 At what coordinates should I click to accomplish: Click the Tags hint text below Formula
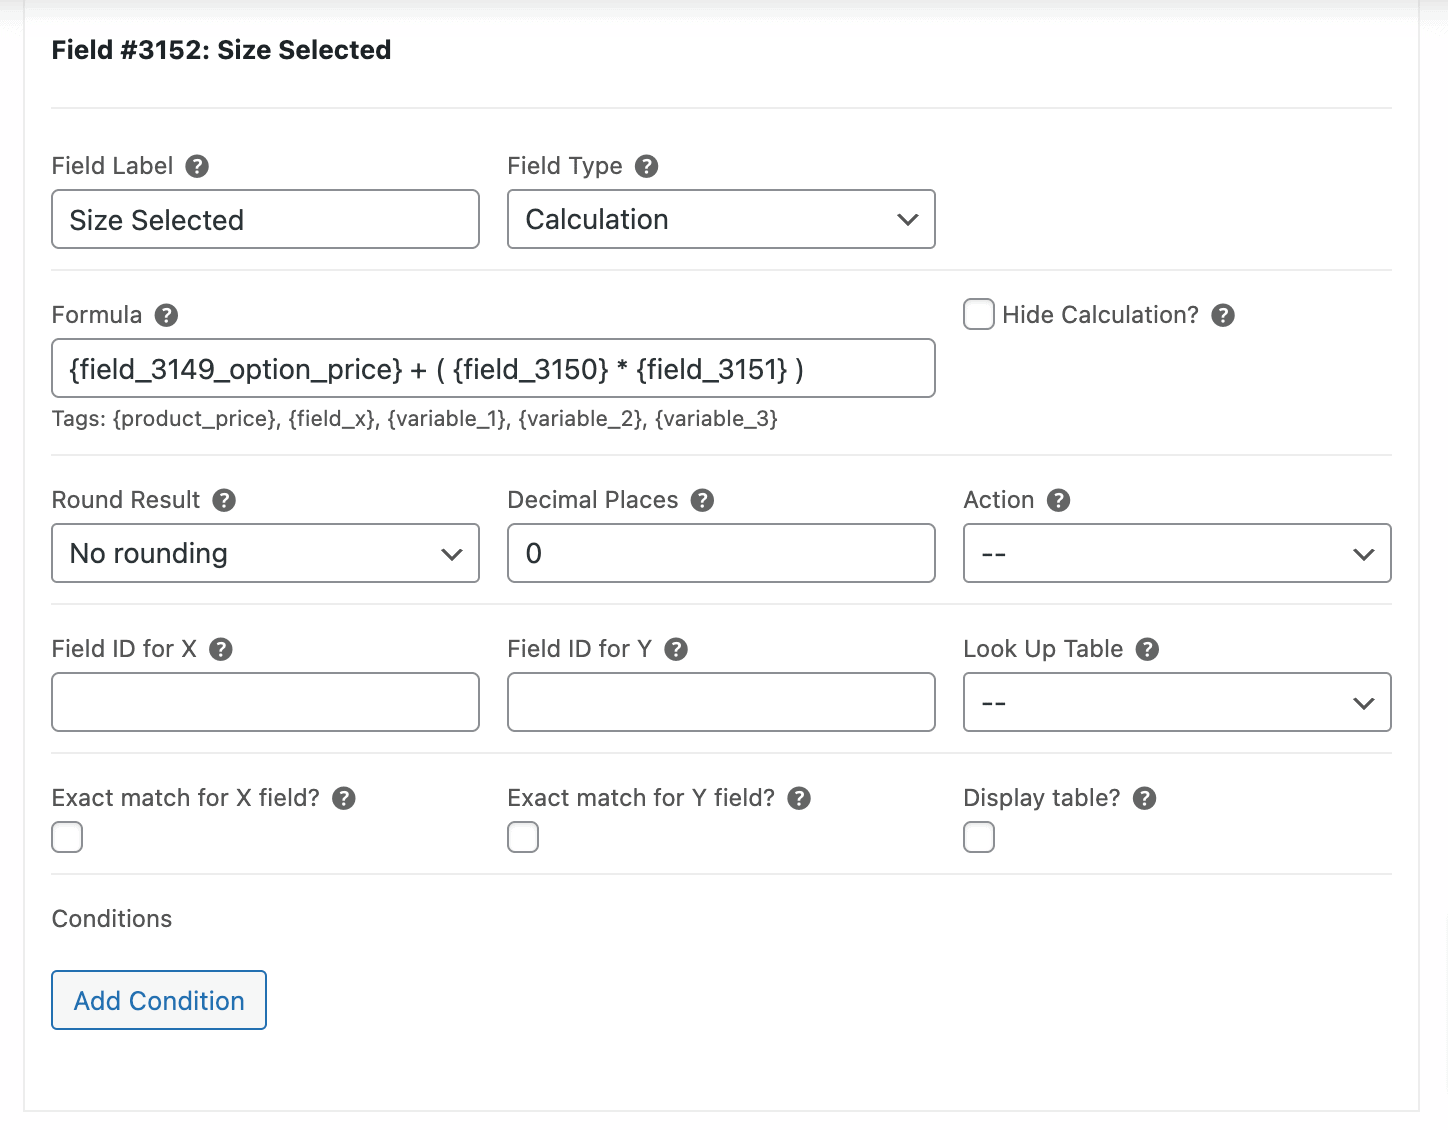[x=415, y=419]
